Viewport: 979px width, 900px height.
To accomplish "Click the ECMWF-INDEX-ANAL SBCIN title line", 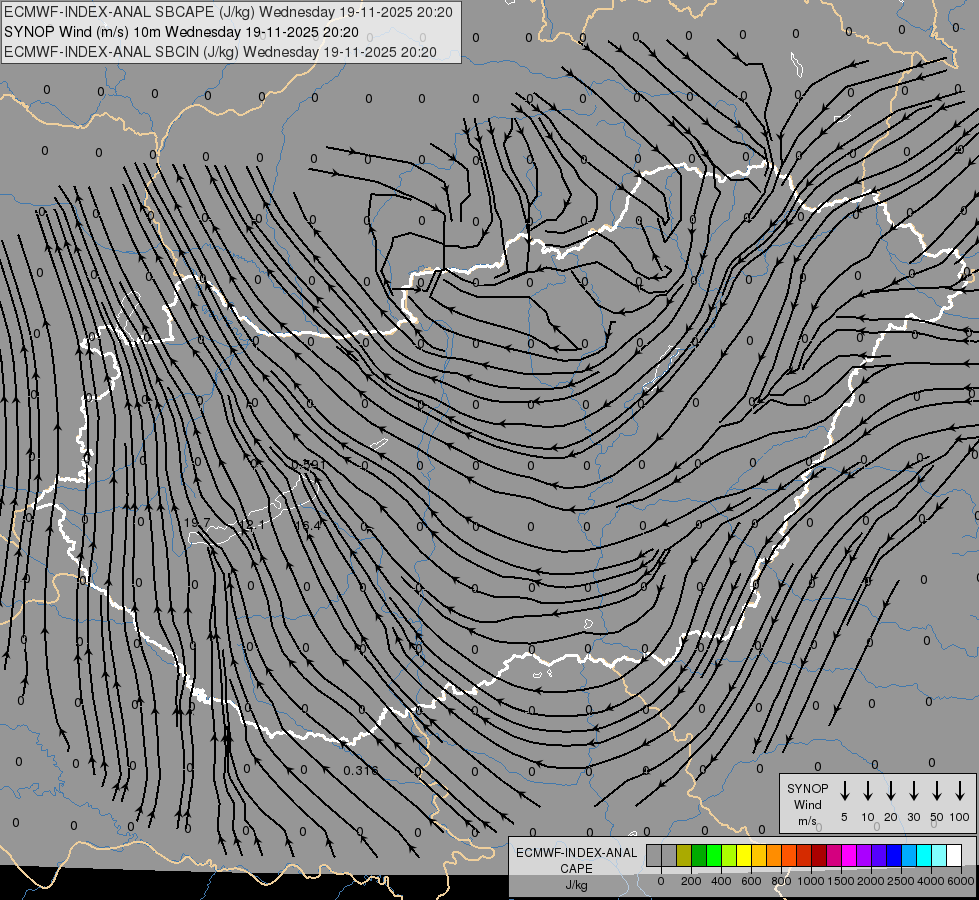I will click(x=220, y=52).
